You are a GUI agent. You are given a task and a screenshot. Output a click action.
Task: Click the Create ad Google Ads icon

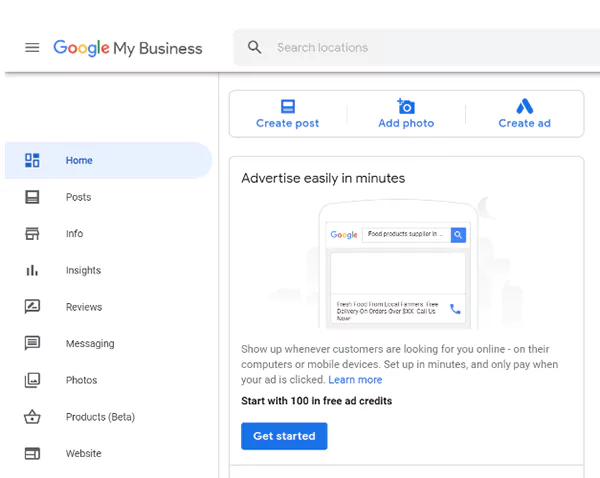[525, 106]
